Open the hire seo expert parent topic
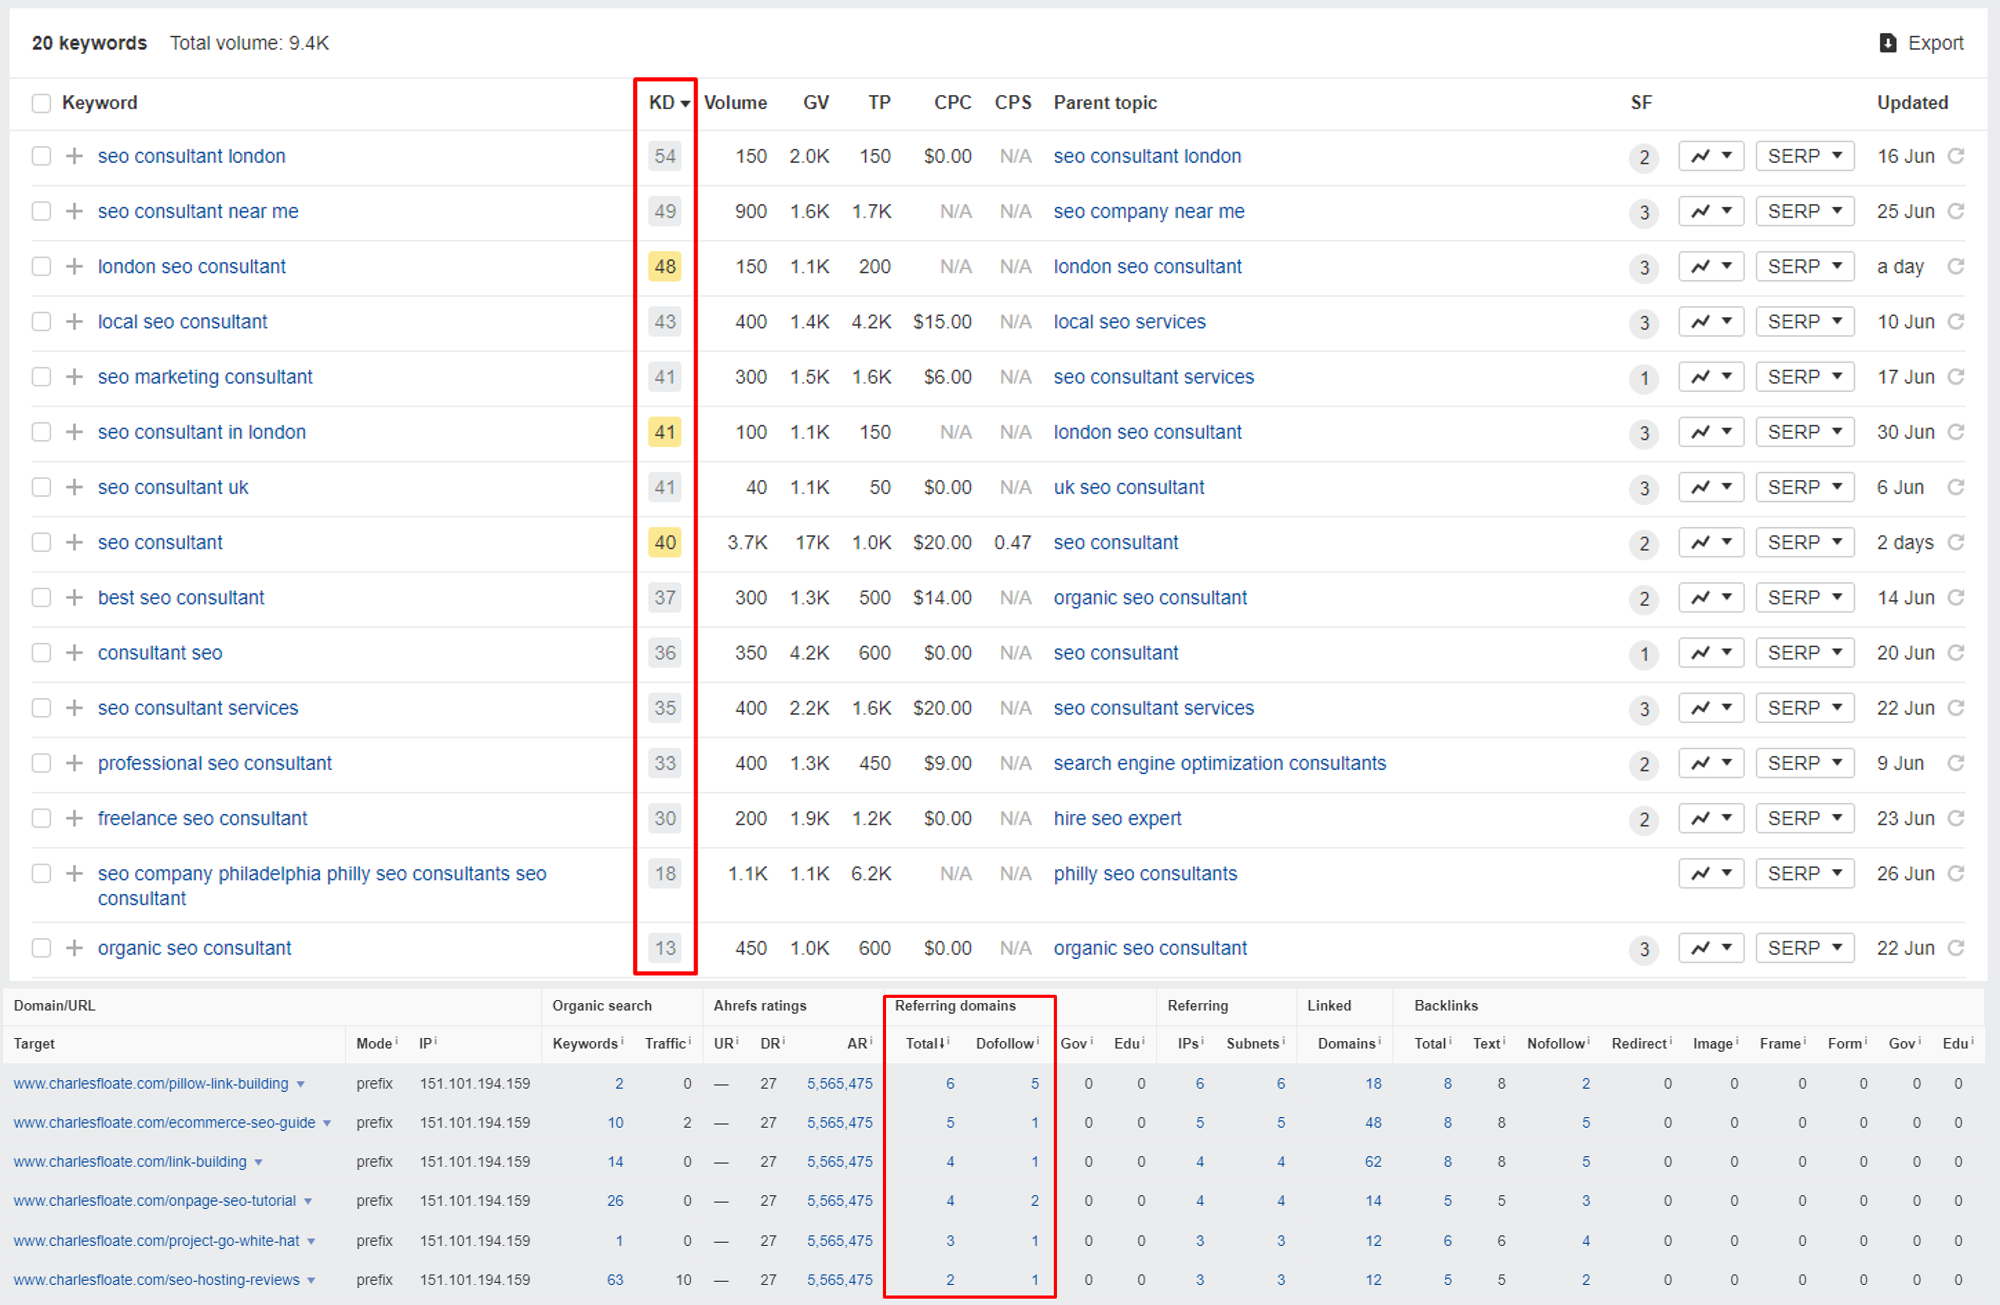This screenshot has width=2000, height=1305. coord(1117,818)
